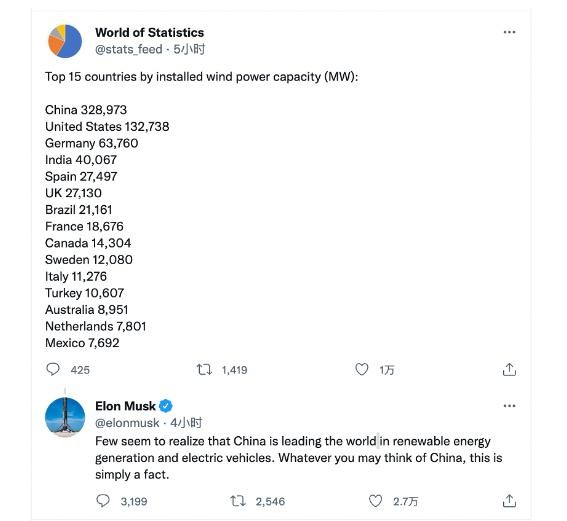The width and height of the screenshot is (567, 521).
Task: Share the World of Statistics tweet
Action: click(x=509, y=369)
